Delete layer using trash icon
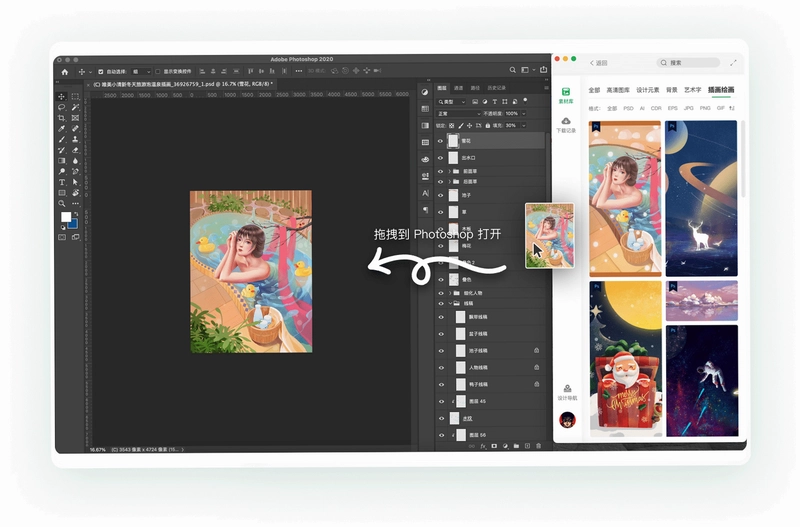Viewport: 800px width, 527px height. point(538,446)
